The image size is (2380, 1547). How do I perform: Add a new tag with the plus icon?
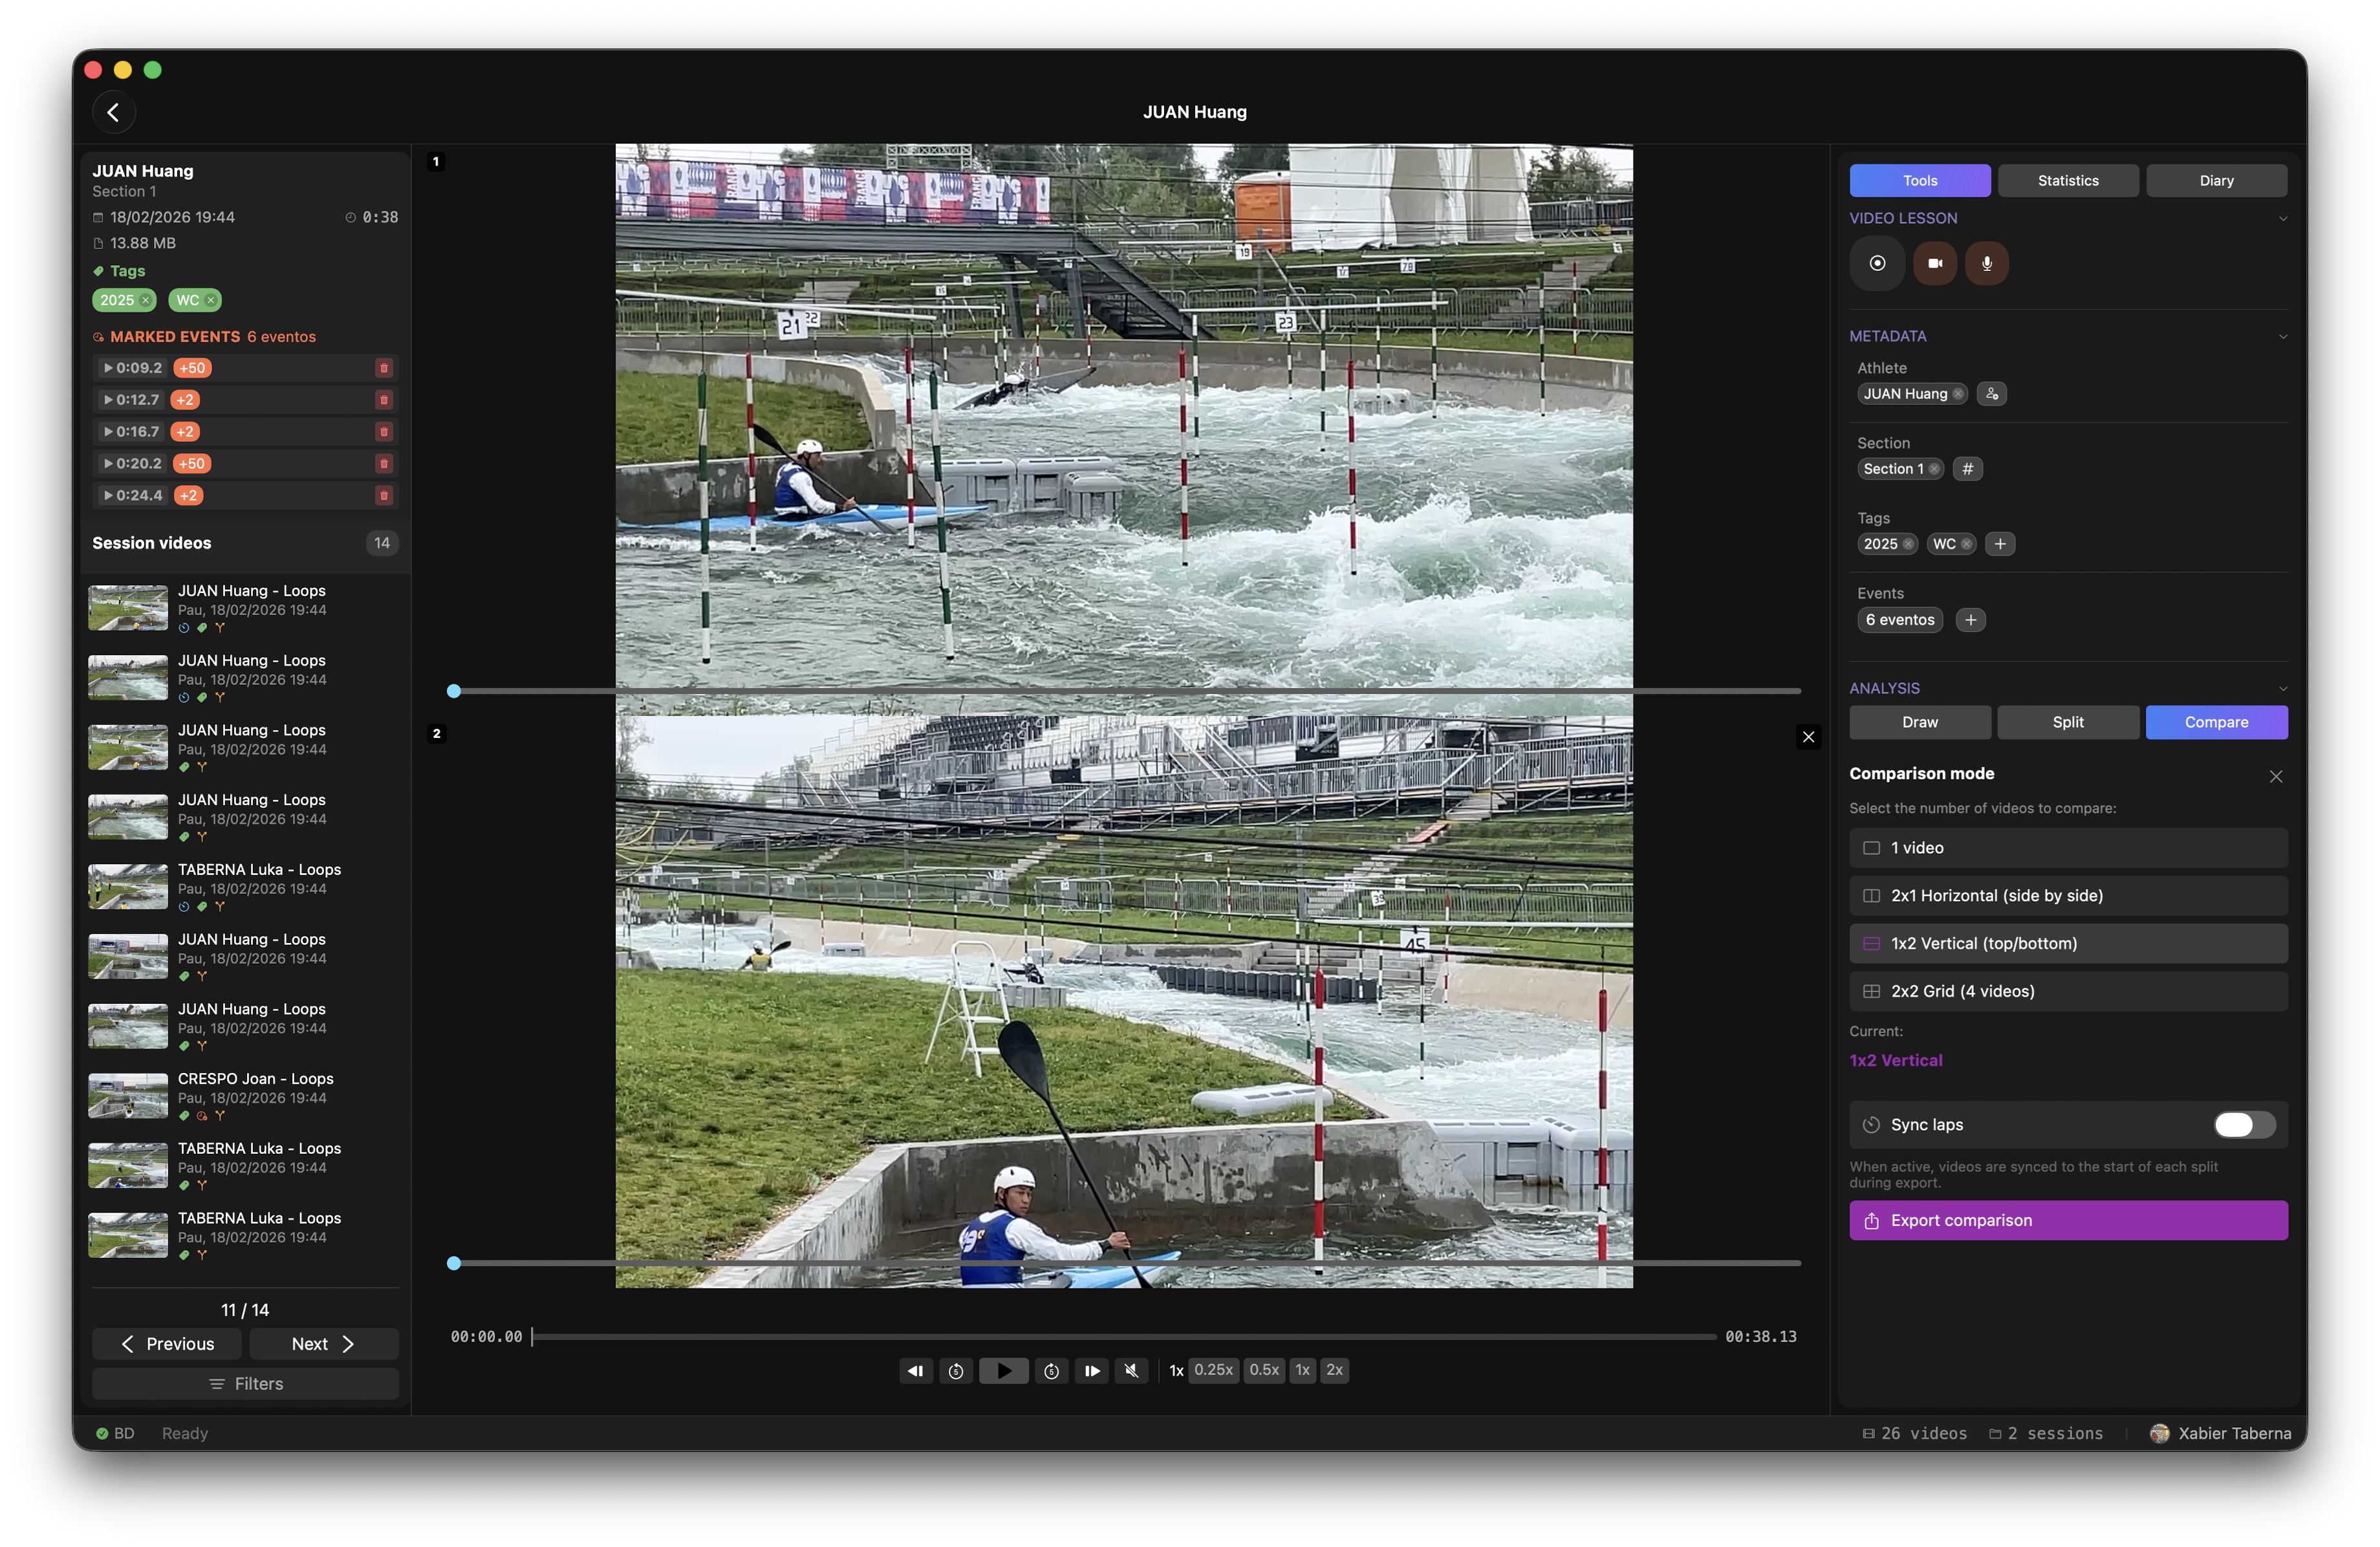(2000, 543)
